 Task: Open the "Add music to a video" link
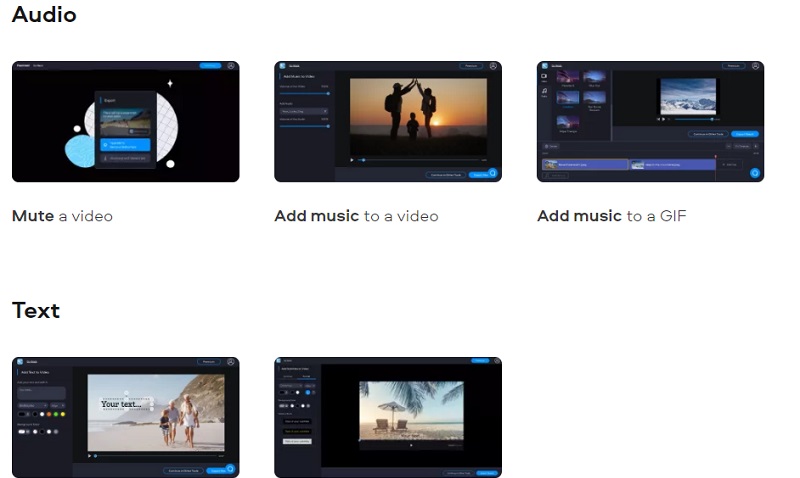356,216
